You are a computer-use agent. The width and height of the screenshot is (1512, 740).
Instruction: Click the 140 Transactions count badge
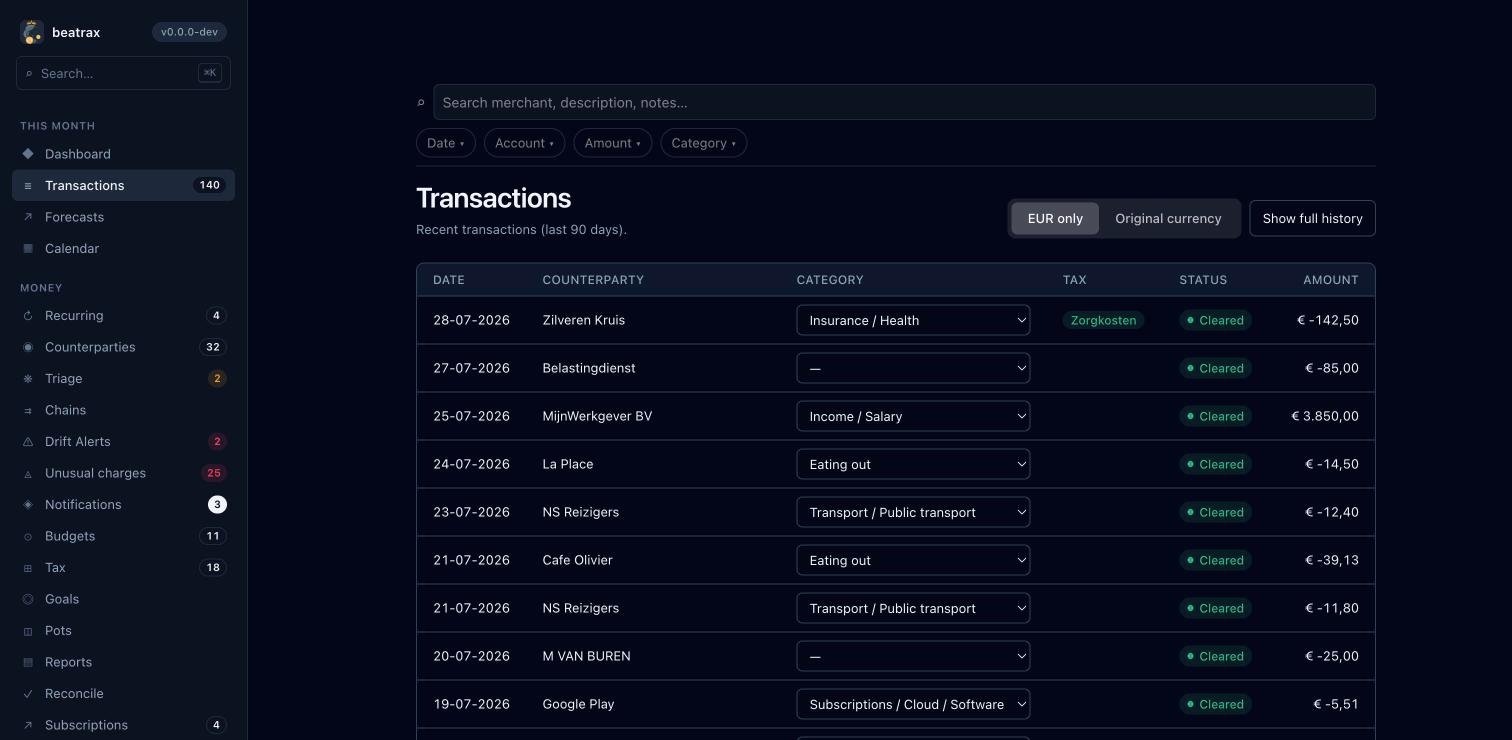coord(209,185)
